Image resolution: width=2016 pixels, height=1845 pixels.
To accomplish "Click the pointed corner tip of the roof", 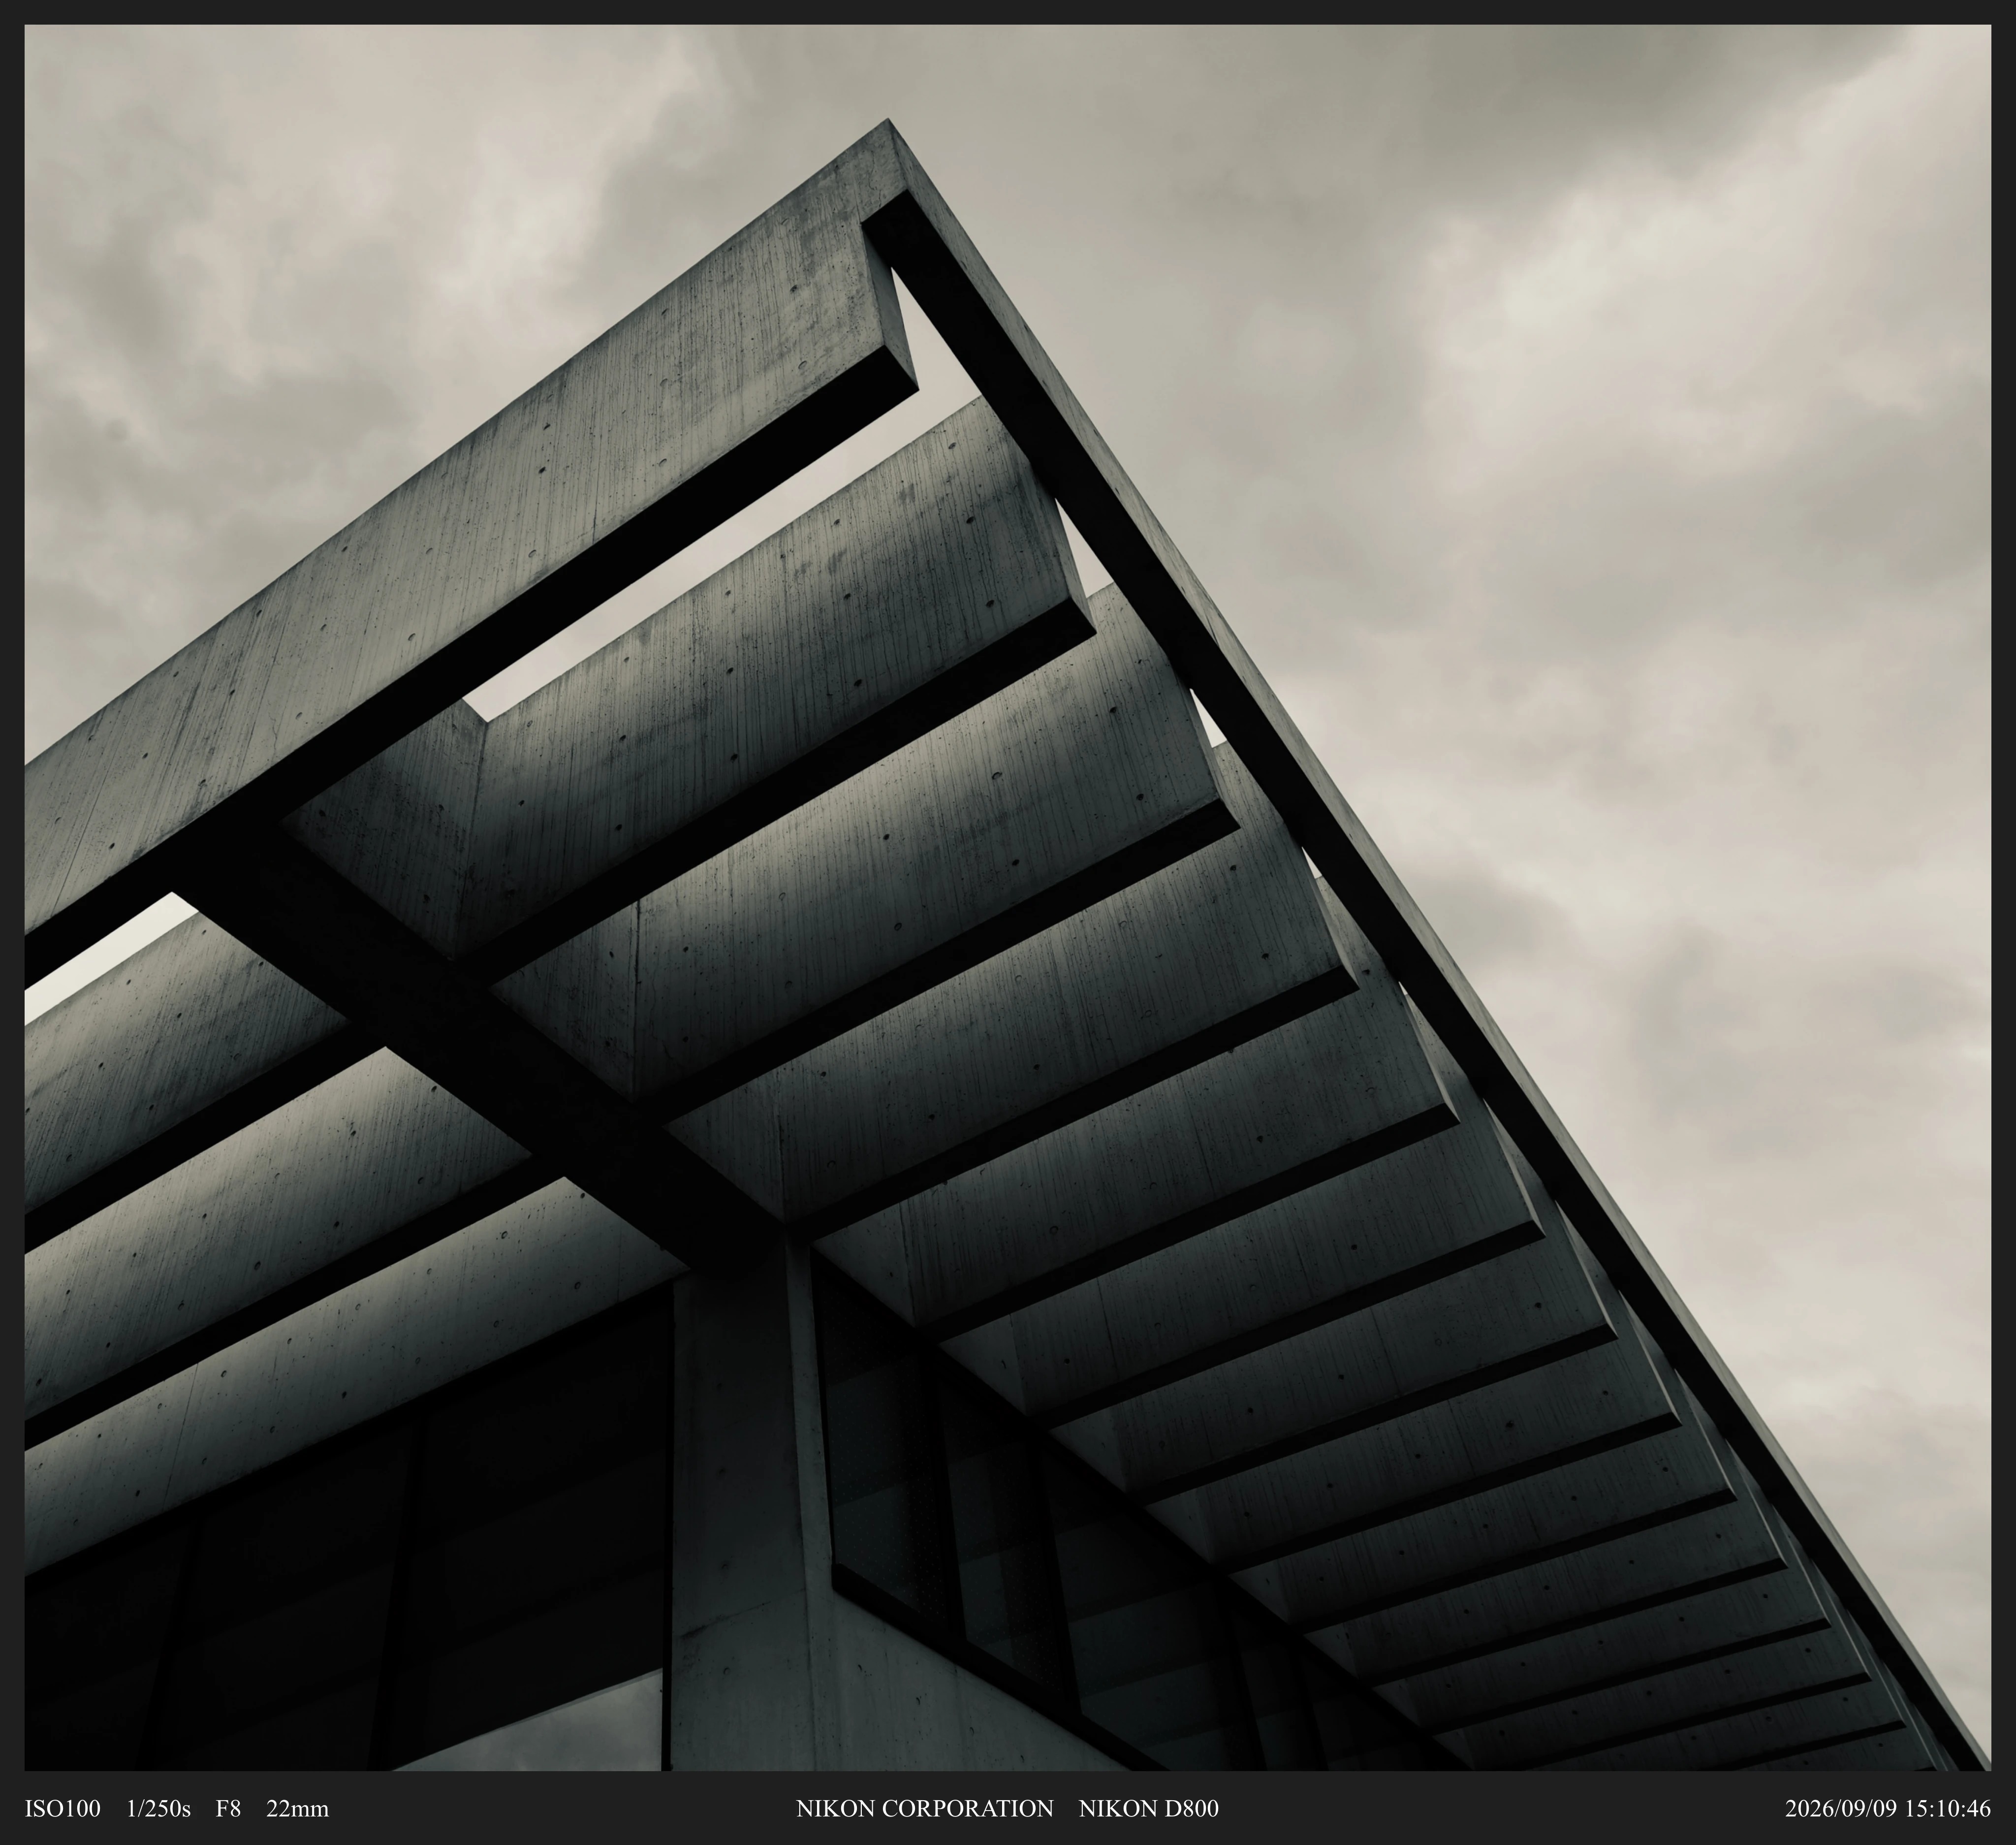I will click(889, 126).
